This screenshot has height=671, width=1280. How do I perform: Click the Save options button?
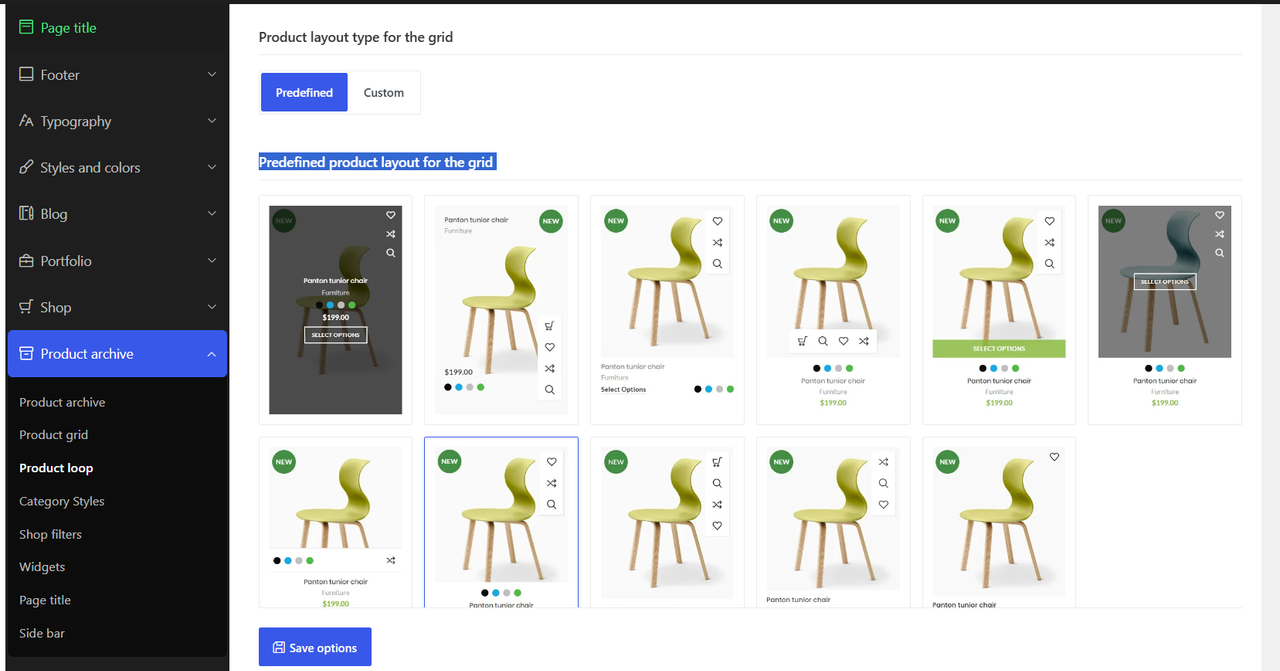pos(315,647)
